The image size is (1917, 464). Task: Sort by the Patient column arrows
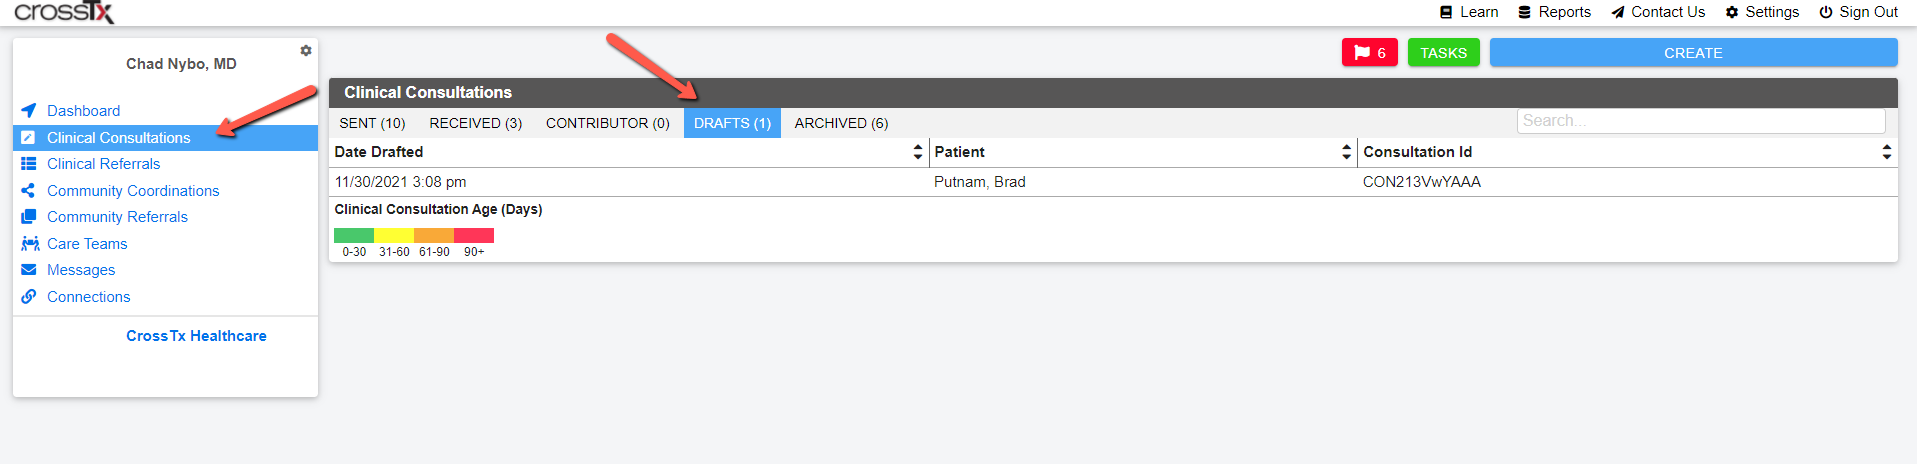[1346, 152]
